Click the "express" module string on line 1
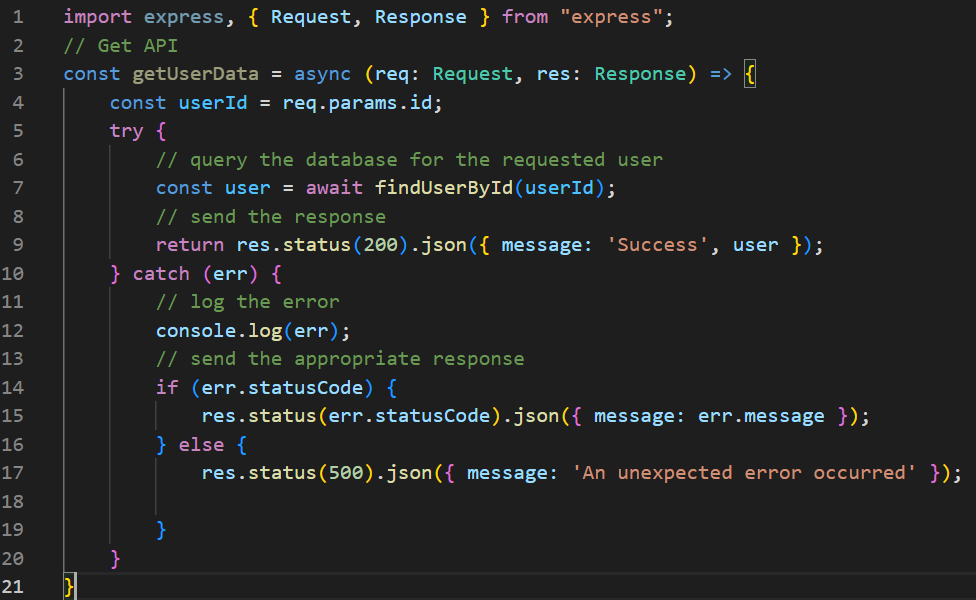 click(608, 17)
